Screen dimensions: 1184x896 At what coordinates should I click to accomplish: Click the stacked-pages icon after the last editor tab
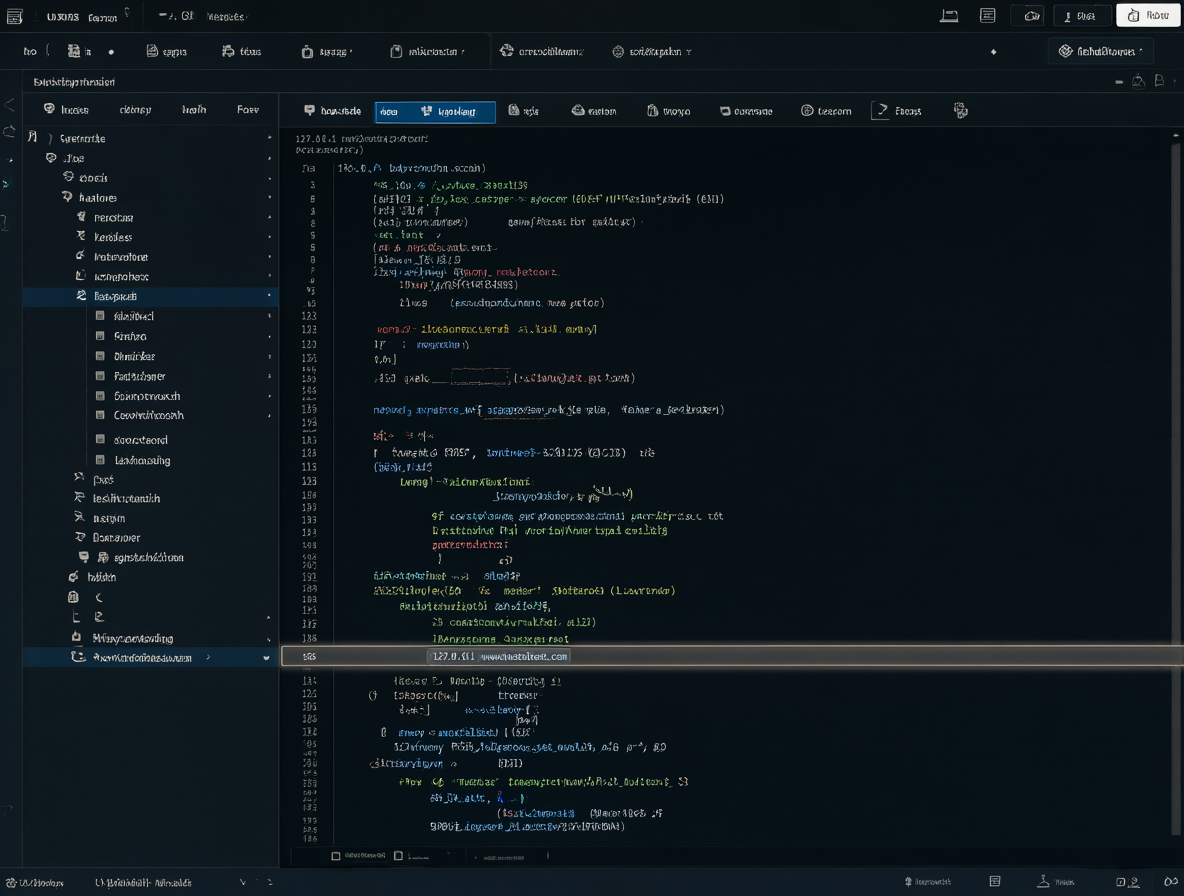pos(960,111)
